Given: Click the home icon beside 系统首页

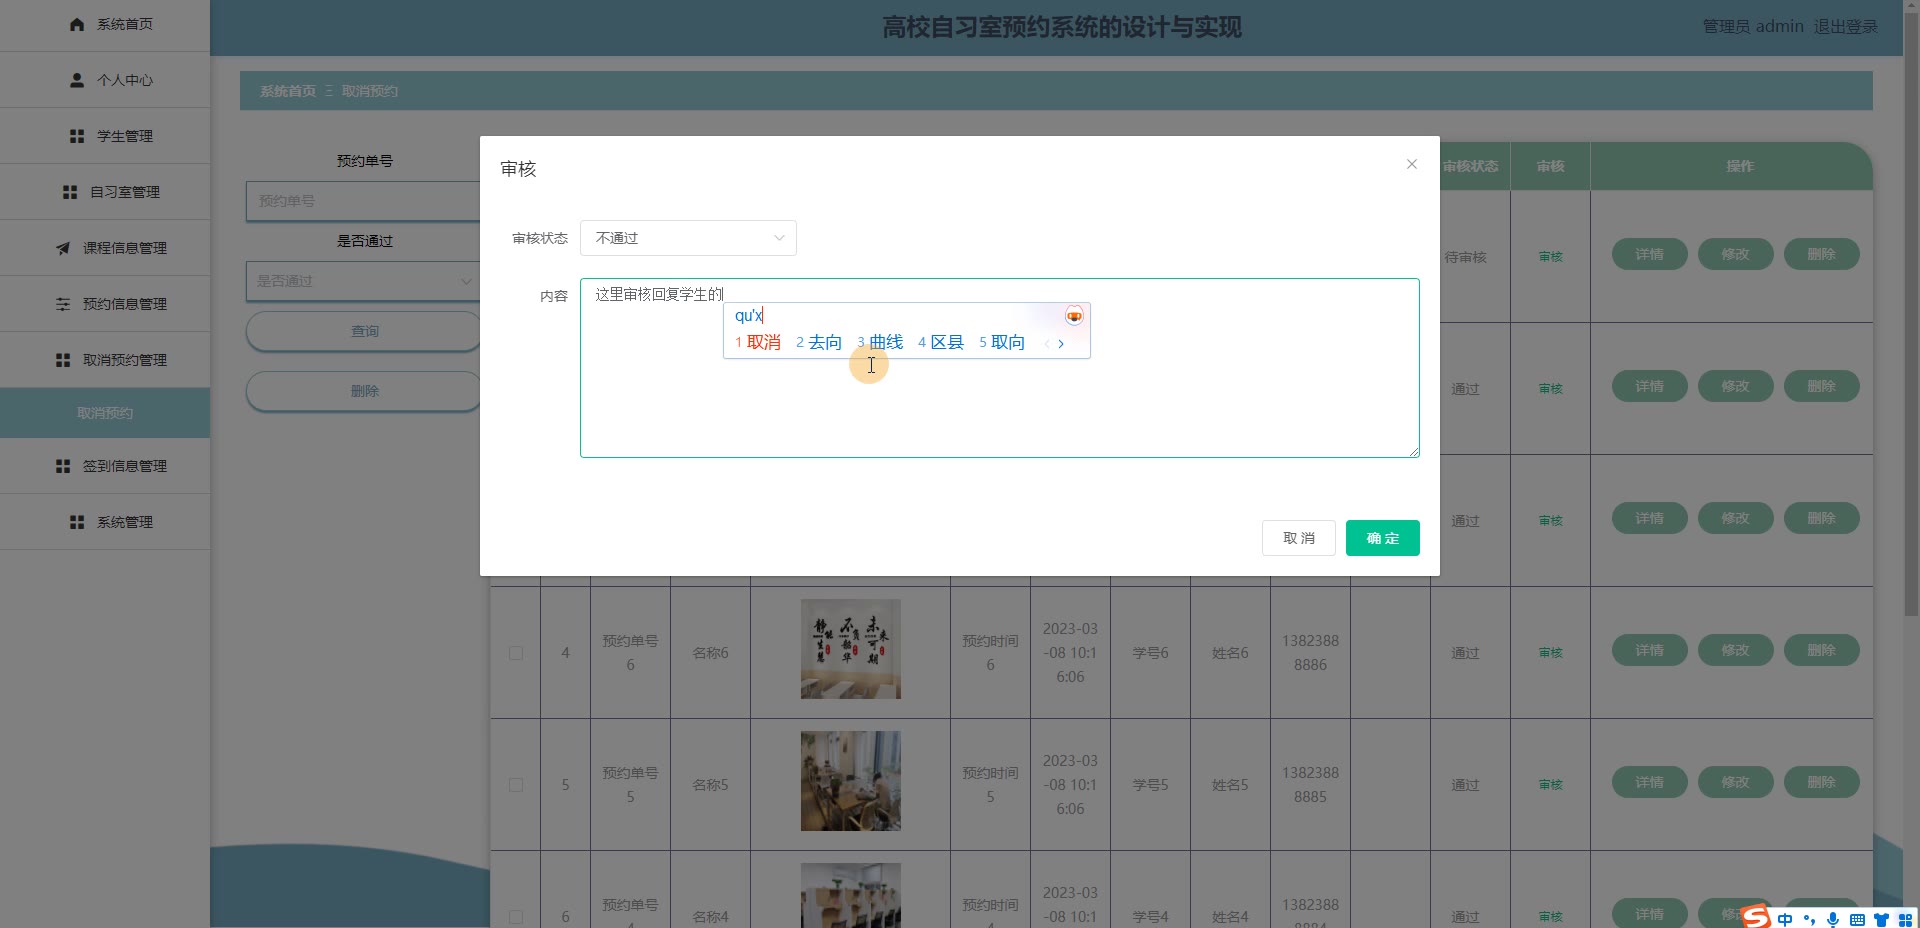Looking at the screenshot, I should click(x=77, y=24).
